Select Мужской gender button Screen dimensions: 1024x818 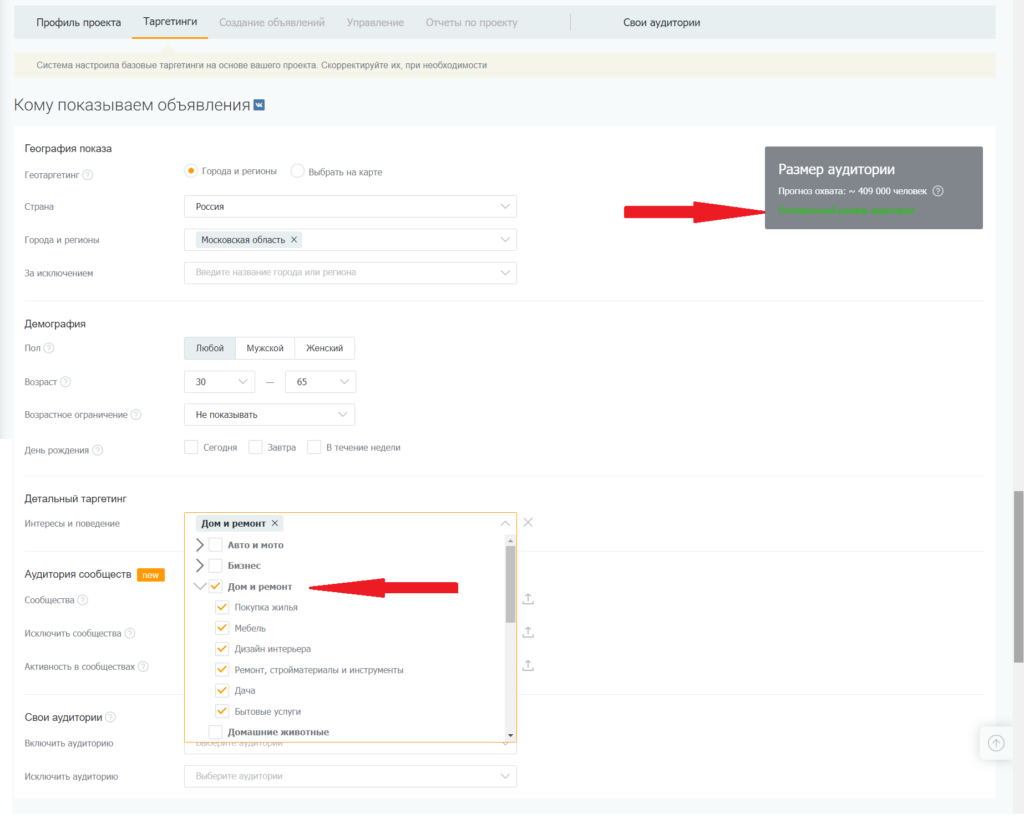point(265,348)
